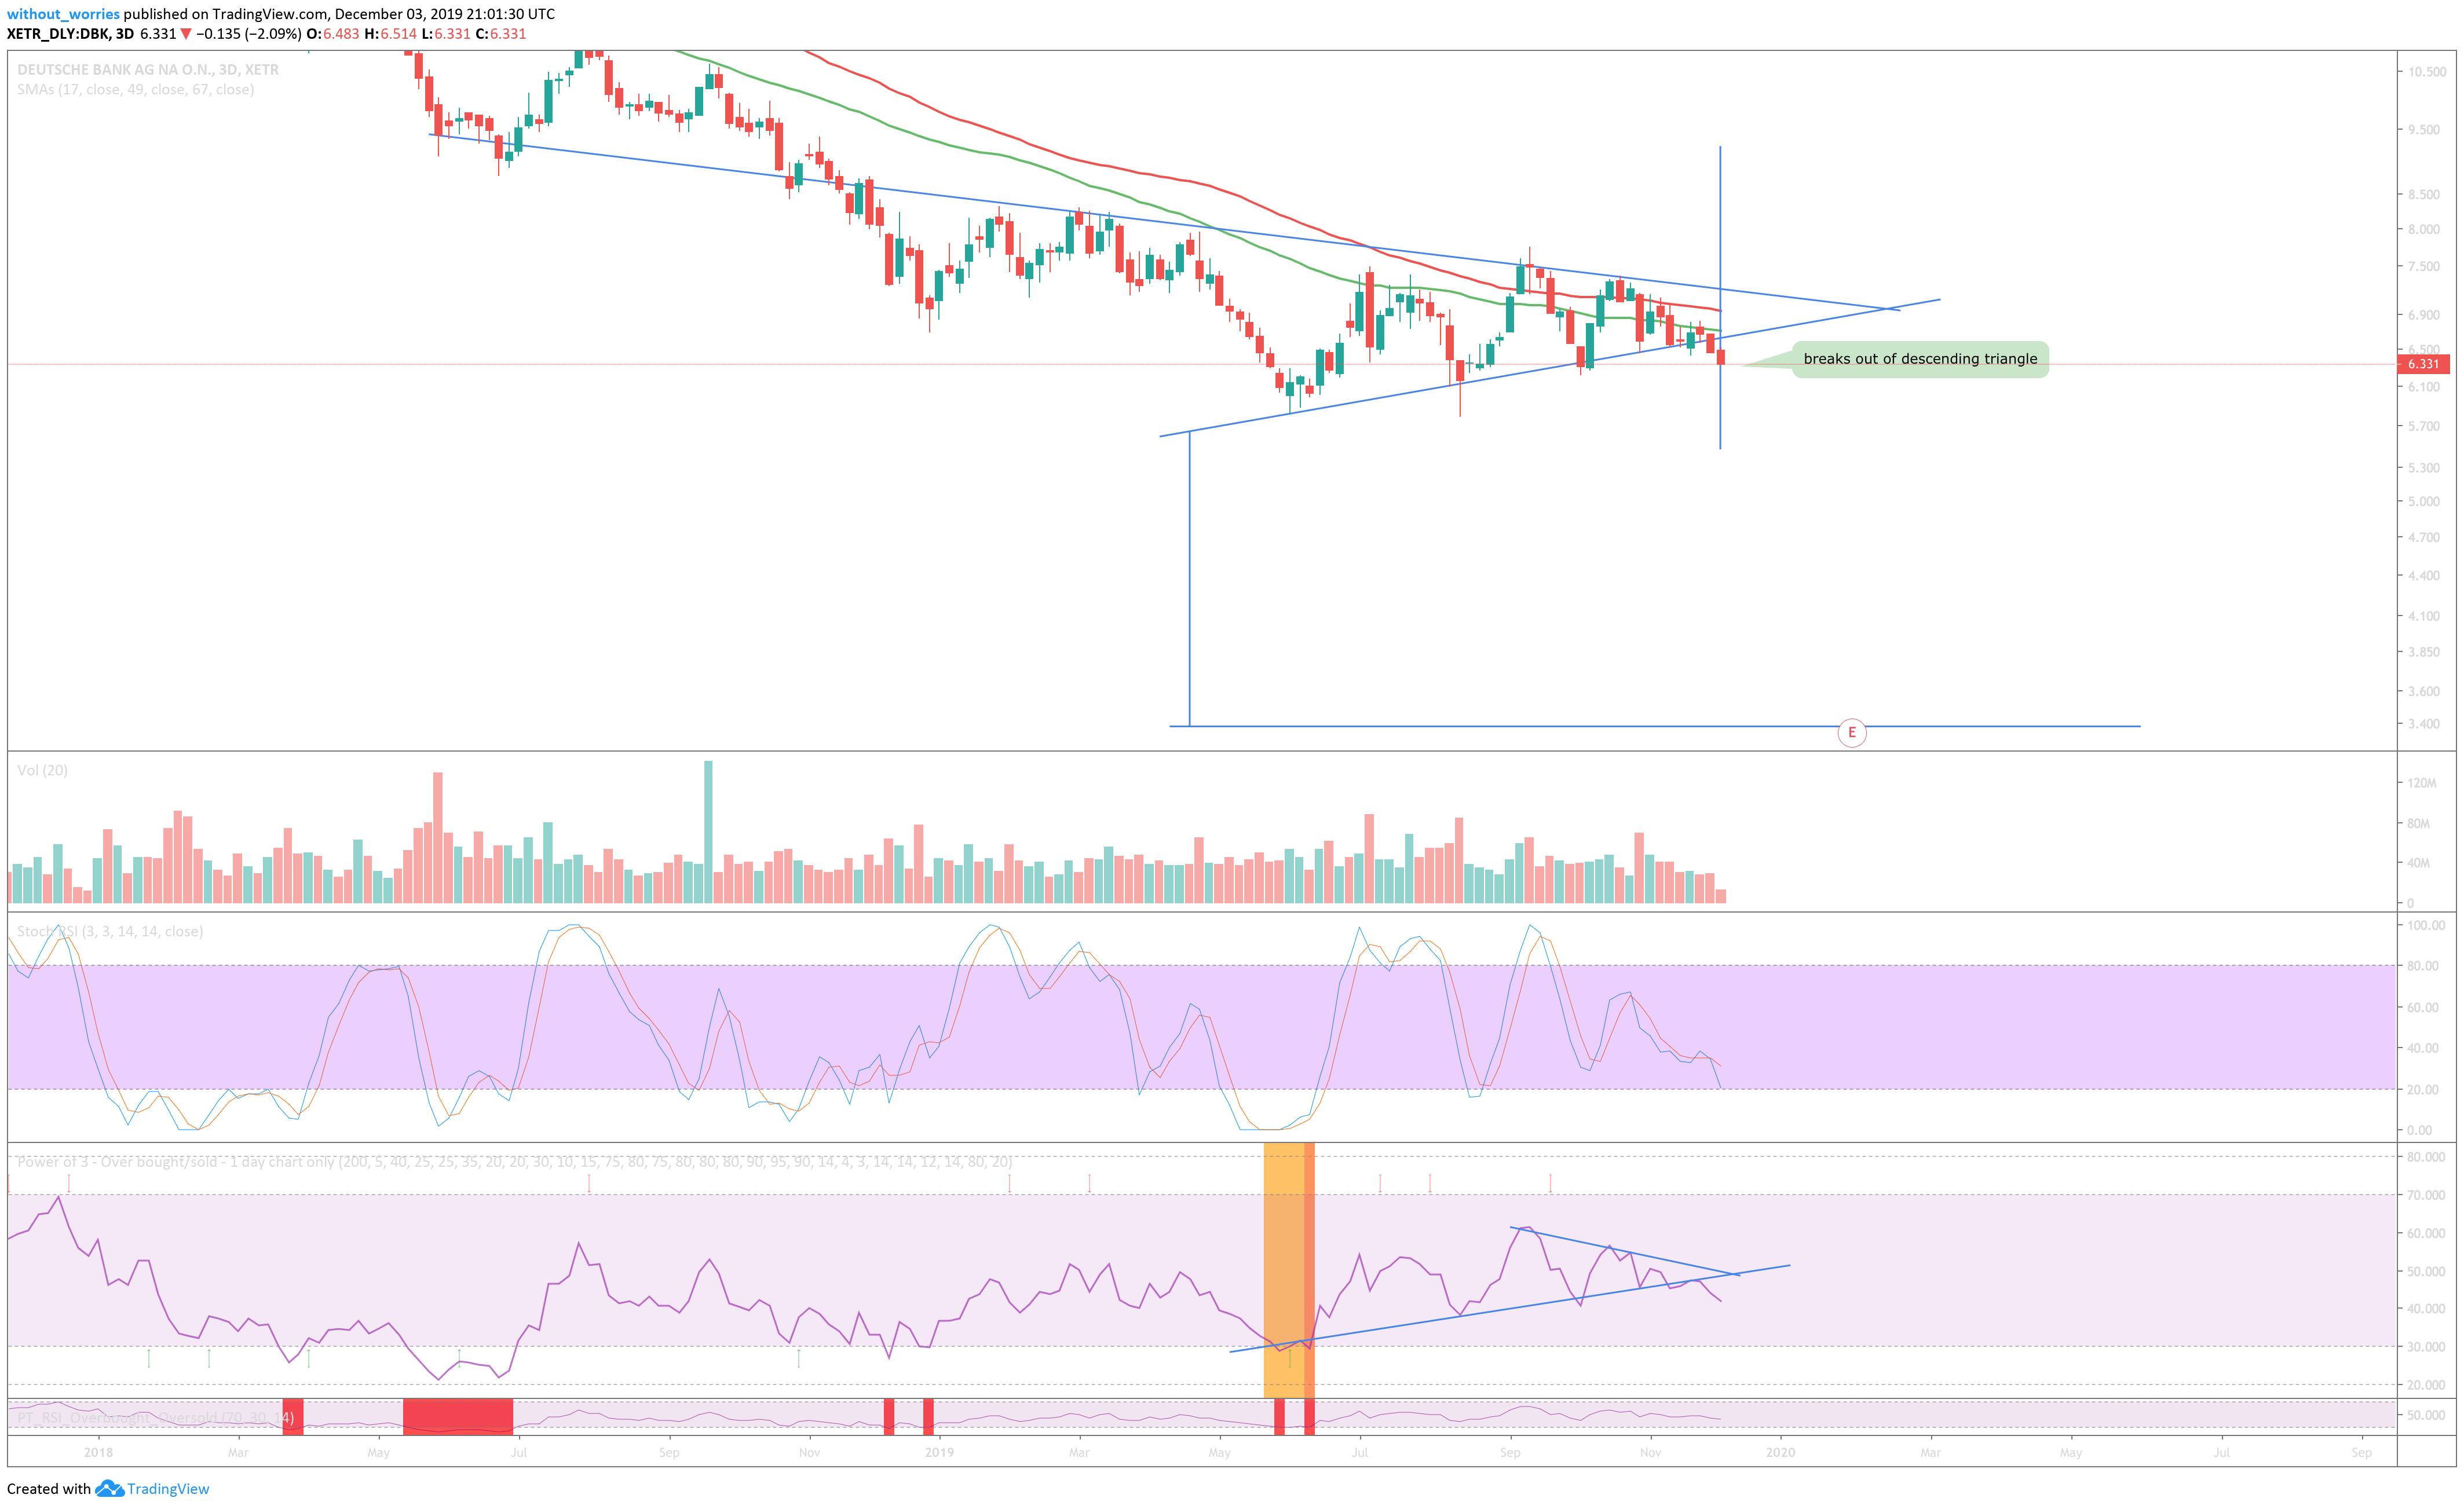
Task: Click the 5.300 price axis label
Action: pos(2423,468)
